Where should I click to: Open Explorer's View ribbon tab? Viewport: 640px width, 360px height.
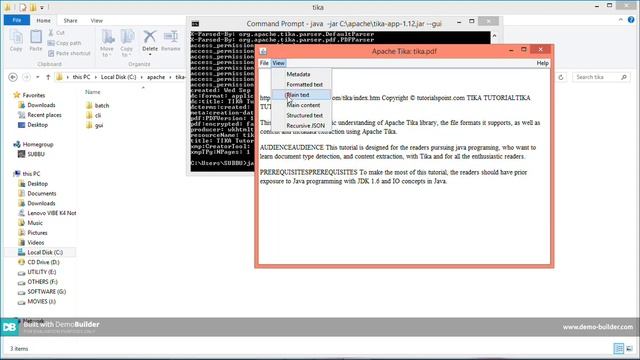(97, 20)
